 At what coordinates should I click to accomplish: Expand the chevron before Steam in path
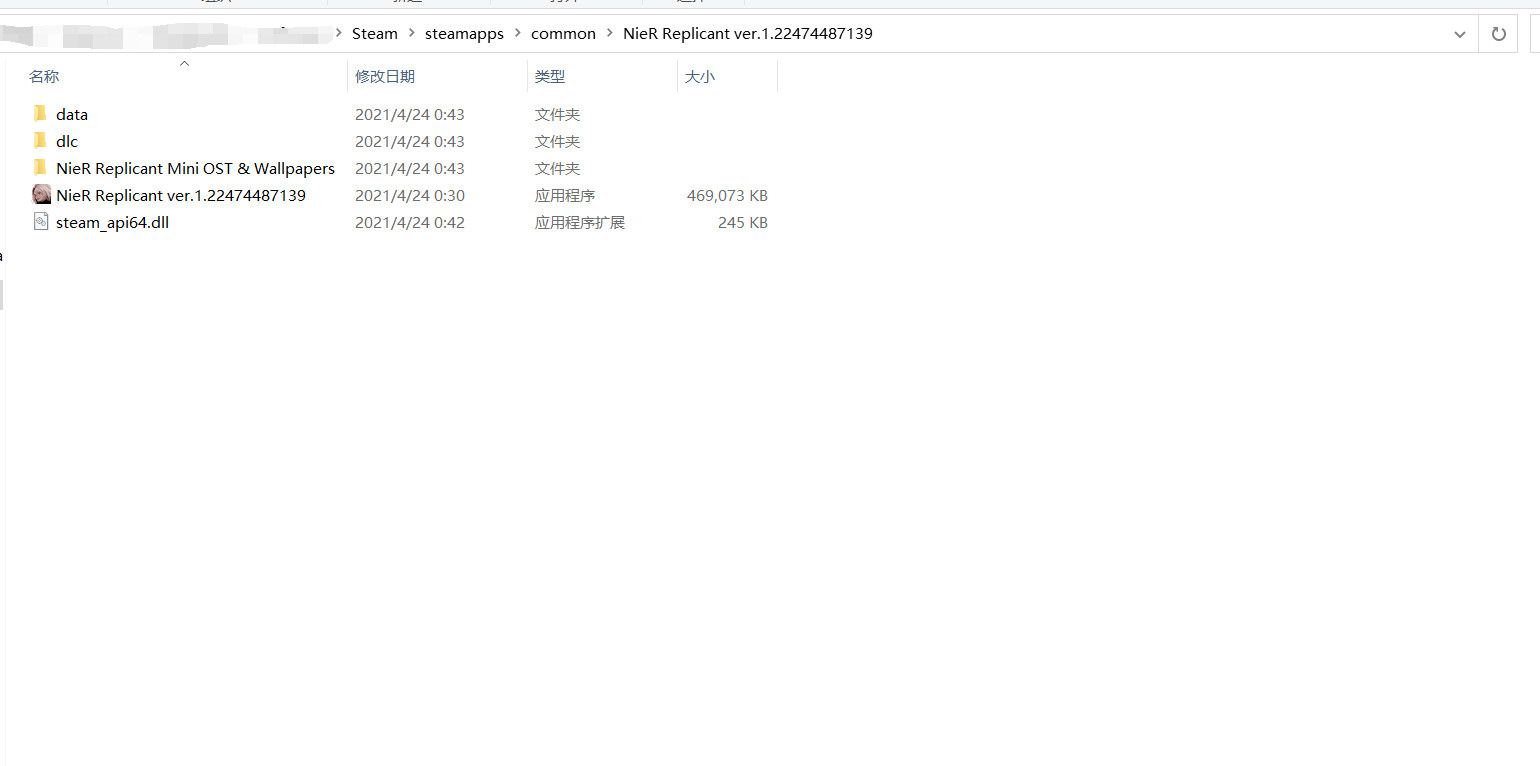[x=338, y=34]
